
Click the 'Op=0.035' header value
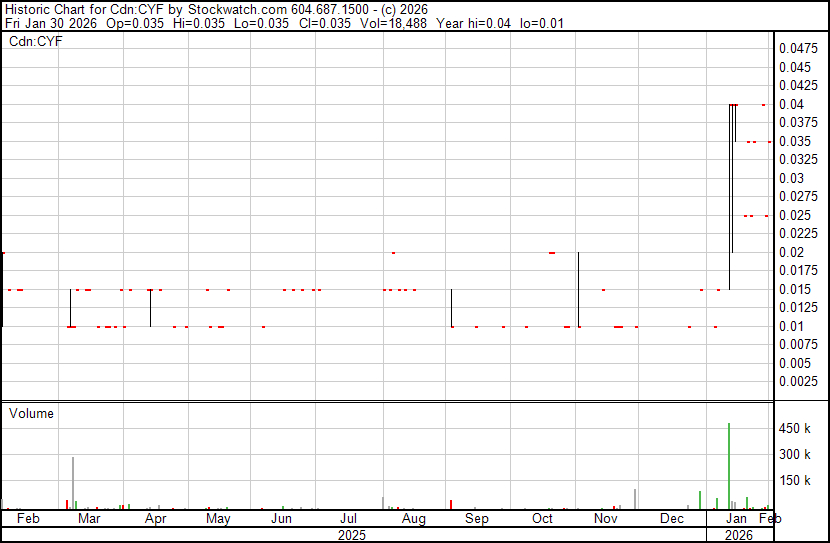click(x=134, y=23)
